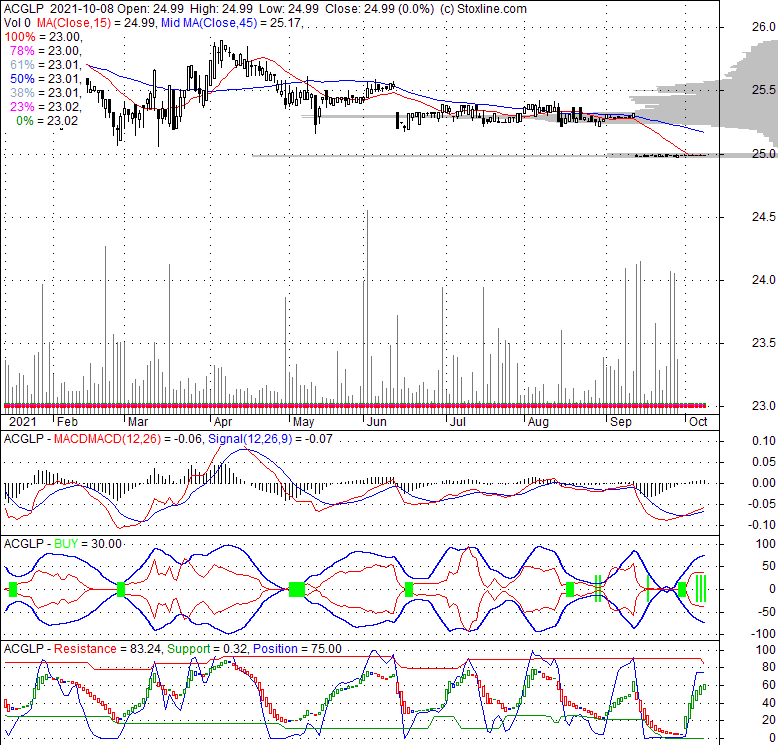Viewport: 780px width, 745px height.
Task: Click the 'May' month label
Action: [303, 422]
